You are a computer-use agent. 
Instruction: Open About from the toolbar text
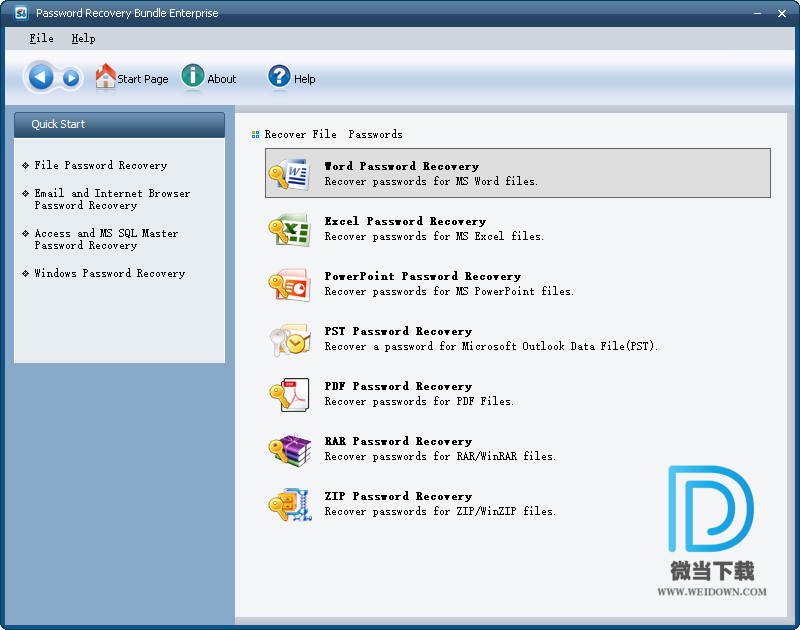[x=221, y=79]
